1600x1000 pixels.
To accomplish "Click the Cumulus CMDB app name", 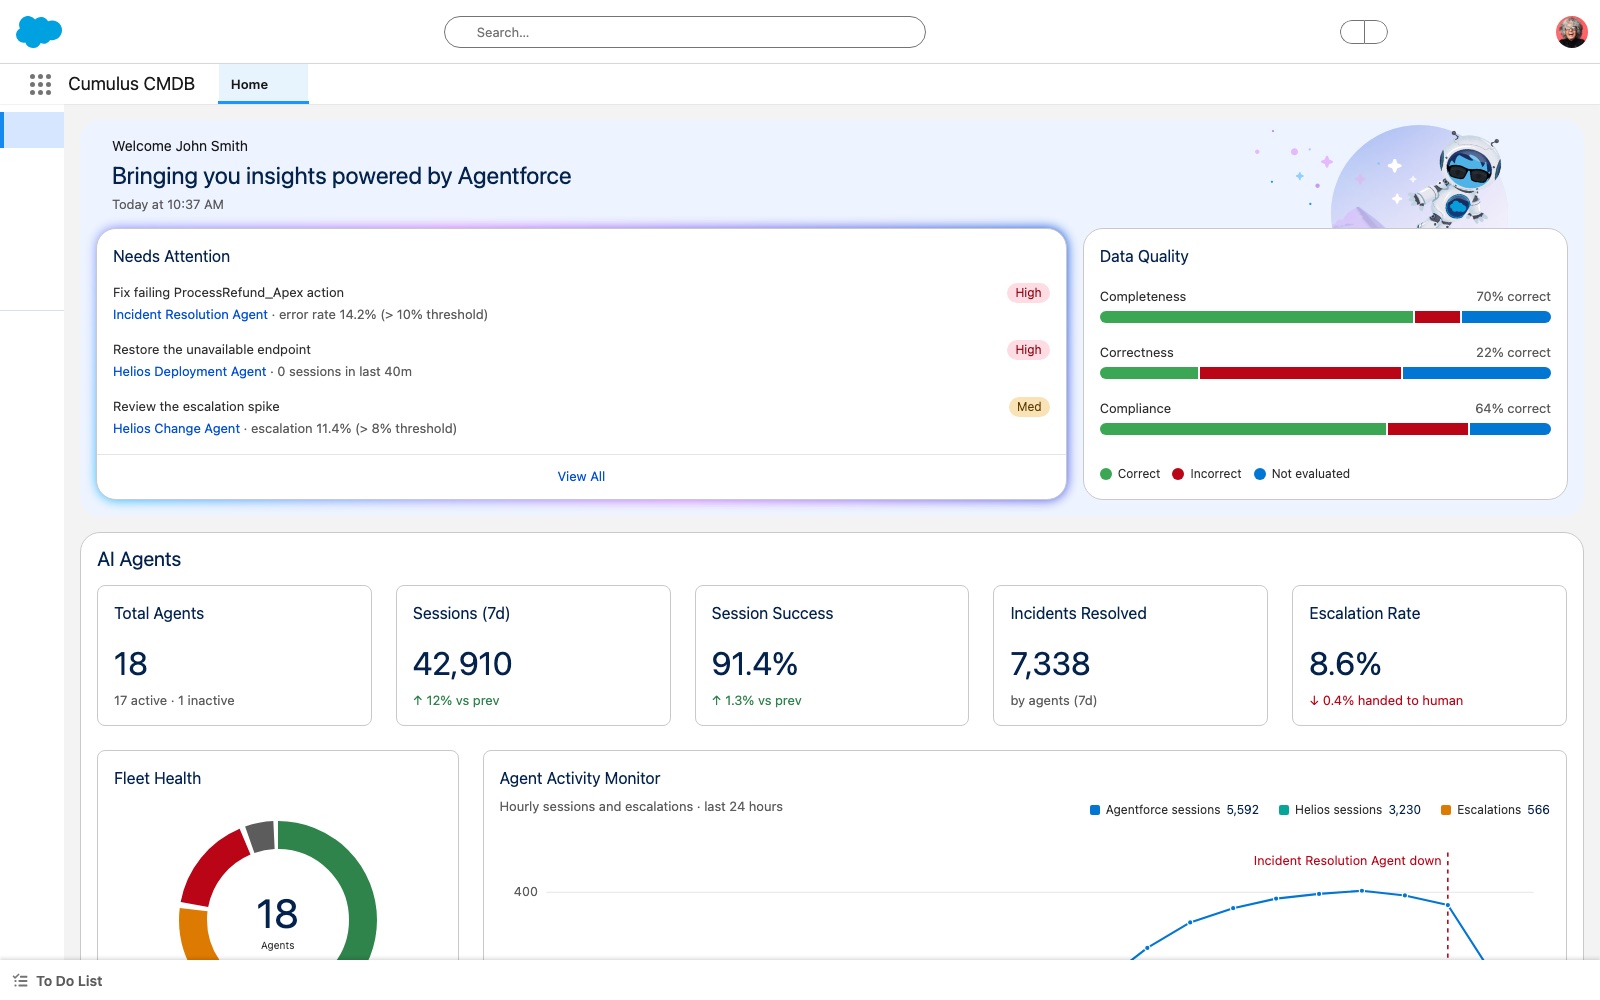I will pyautogui.click(x=131, y=84).
